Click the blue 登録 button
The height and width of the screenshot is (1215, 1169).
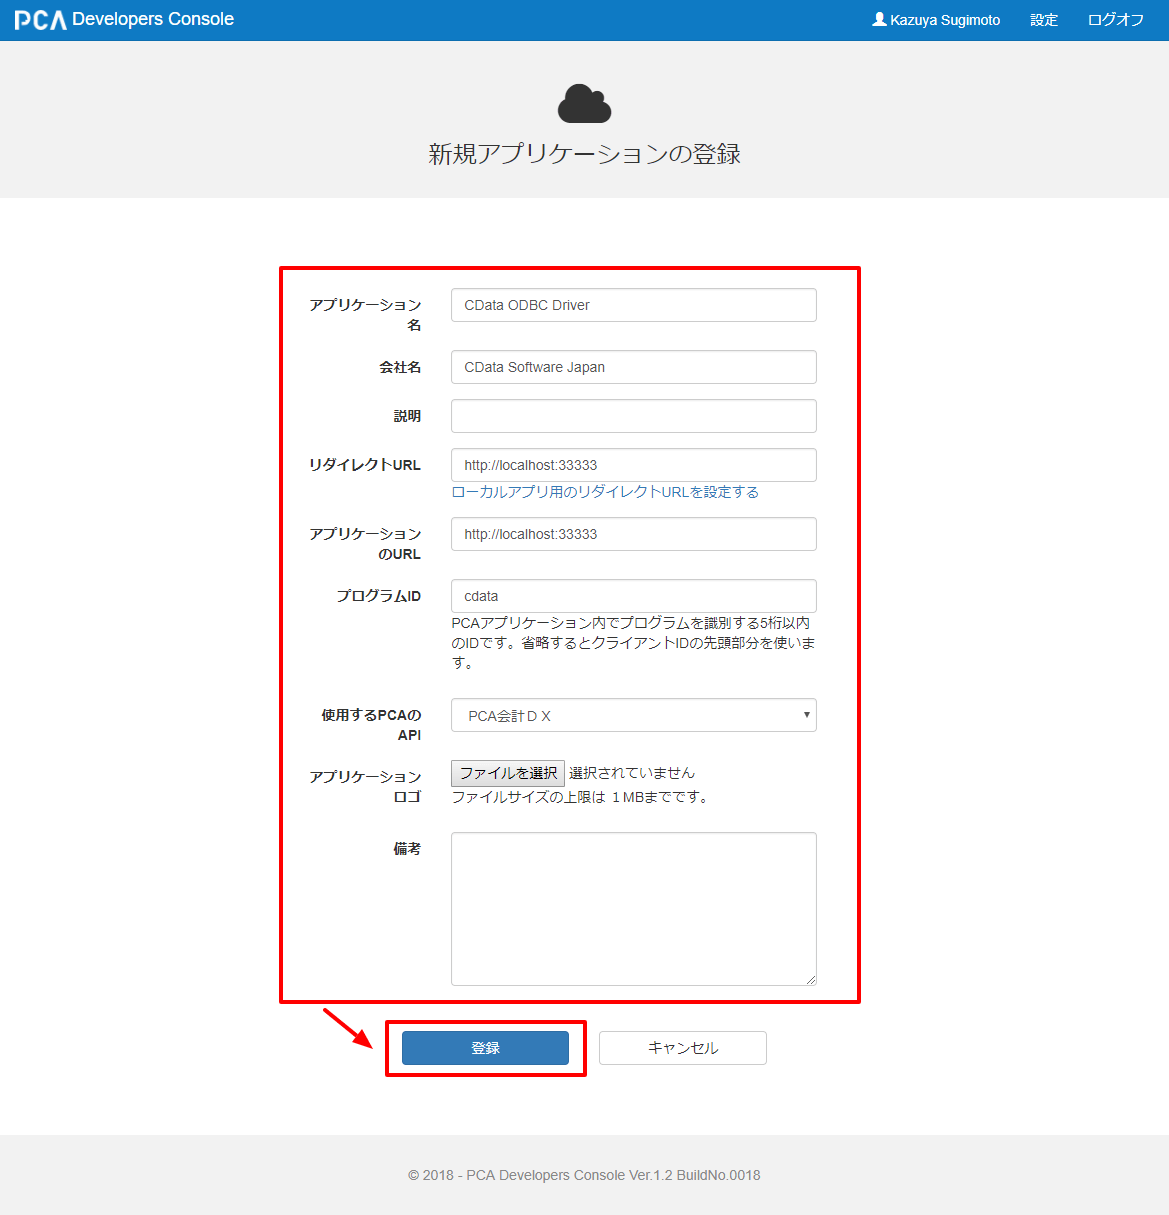[x=485, y=1048]
